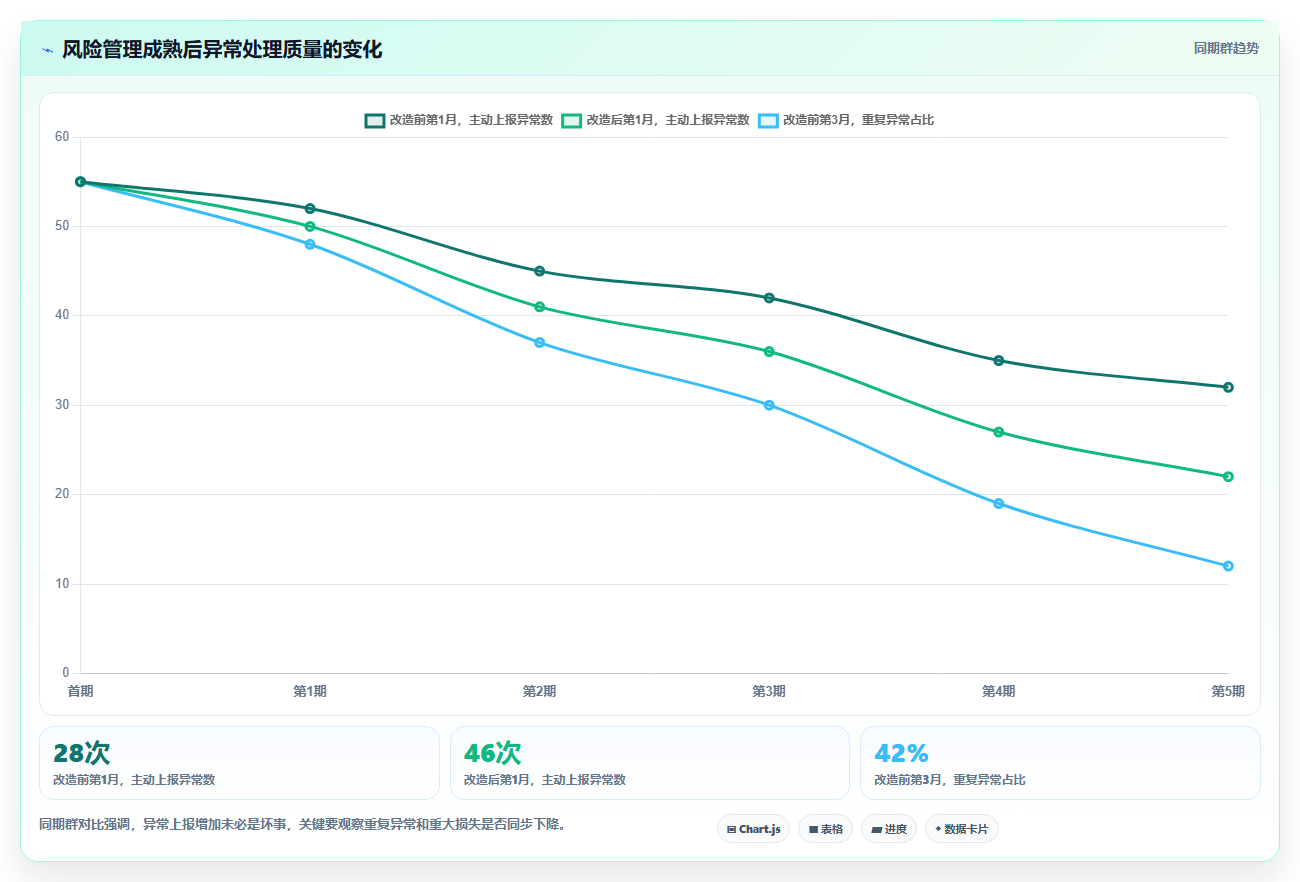Click green data point at 第4期

(998, 432)
